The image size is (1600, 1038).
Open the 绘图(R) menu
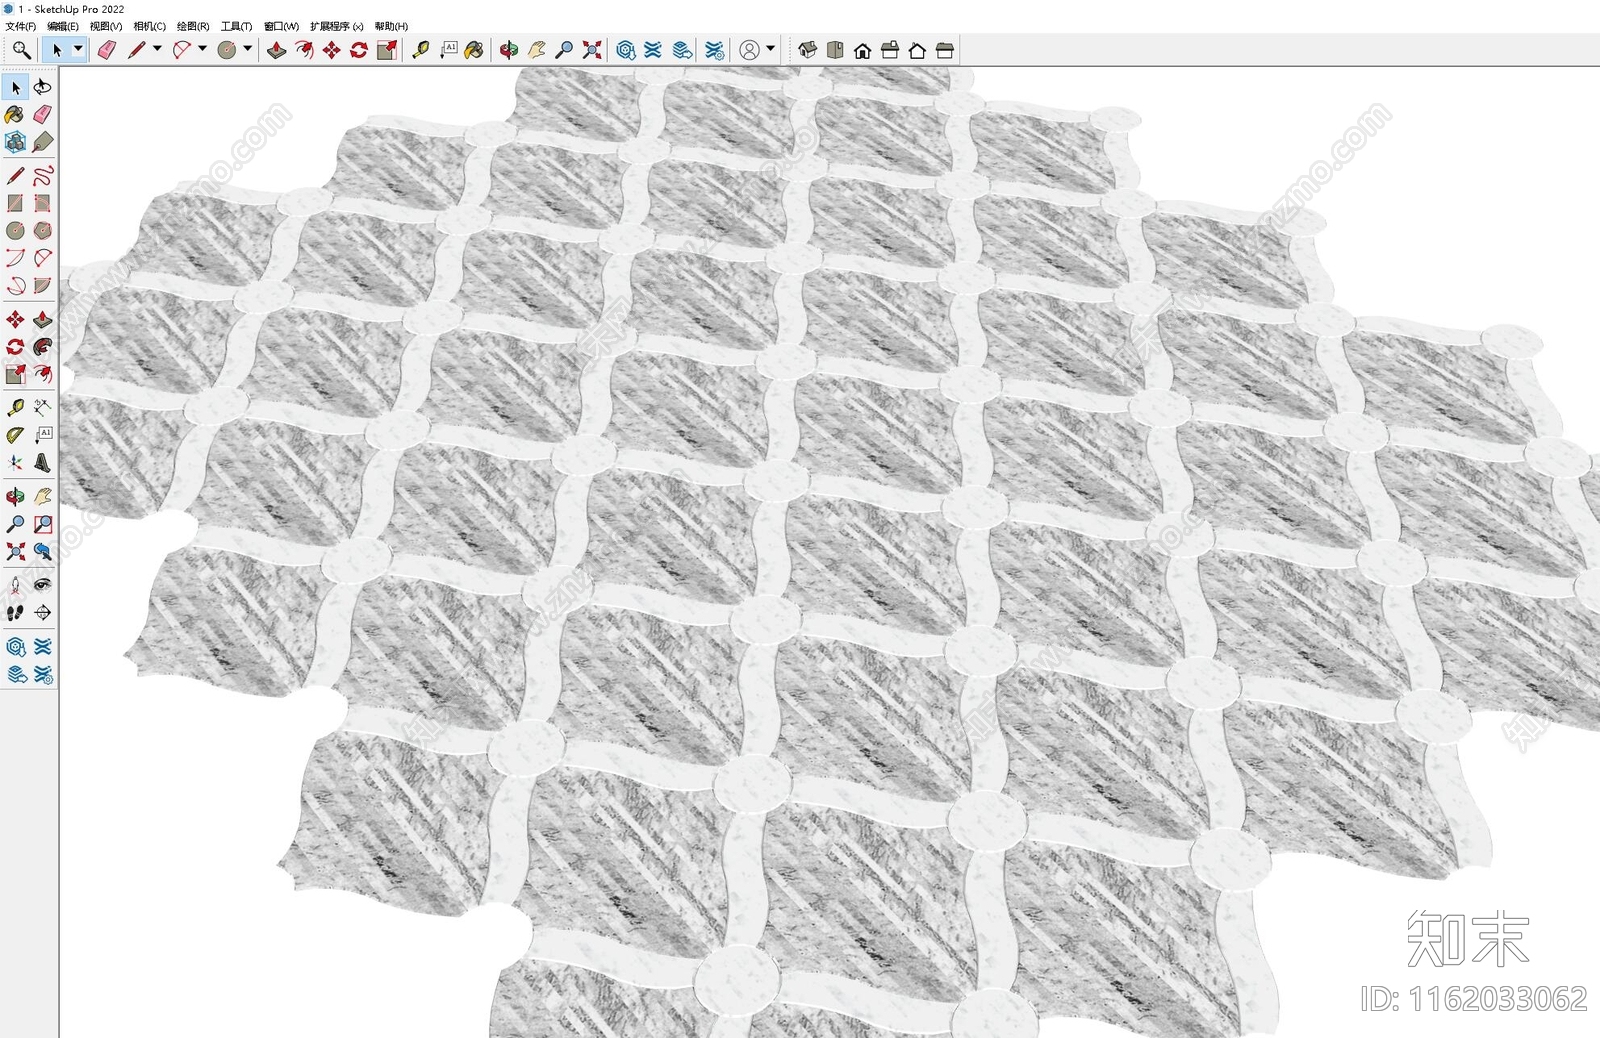point(193,26)
